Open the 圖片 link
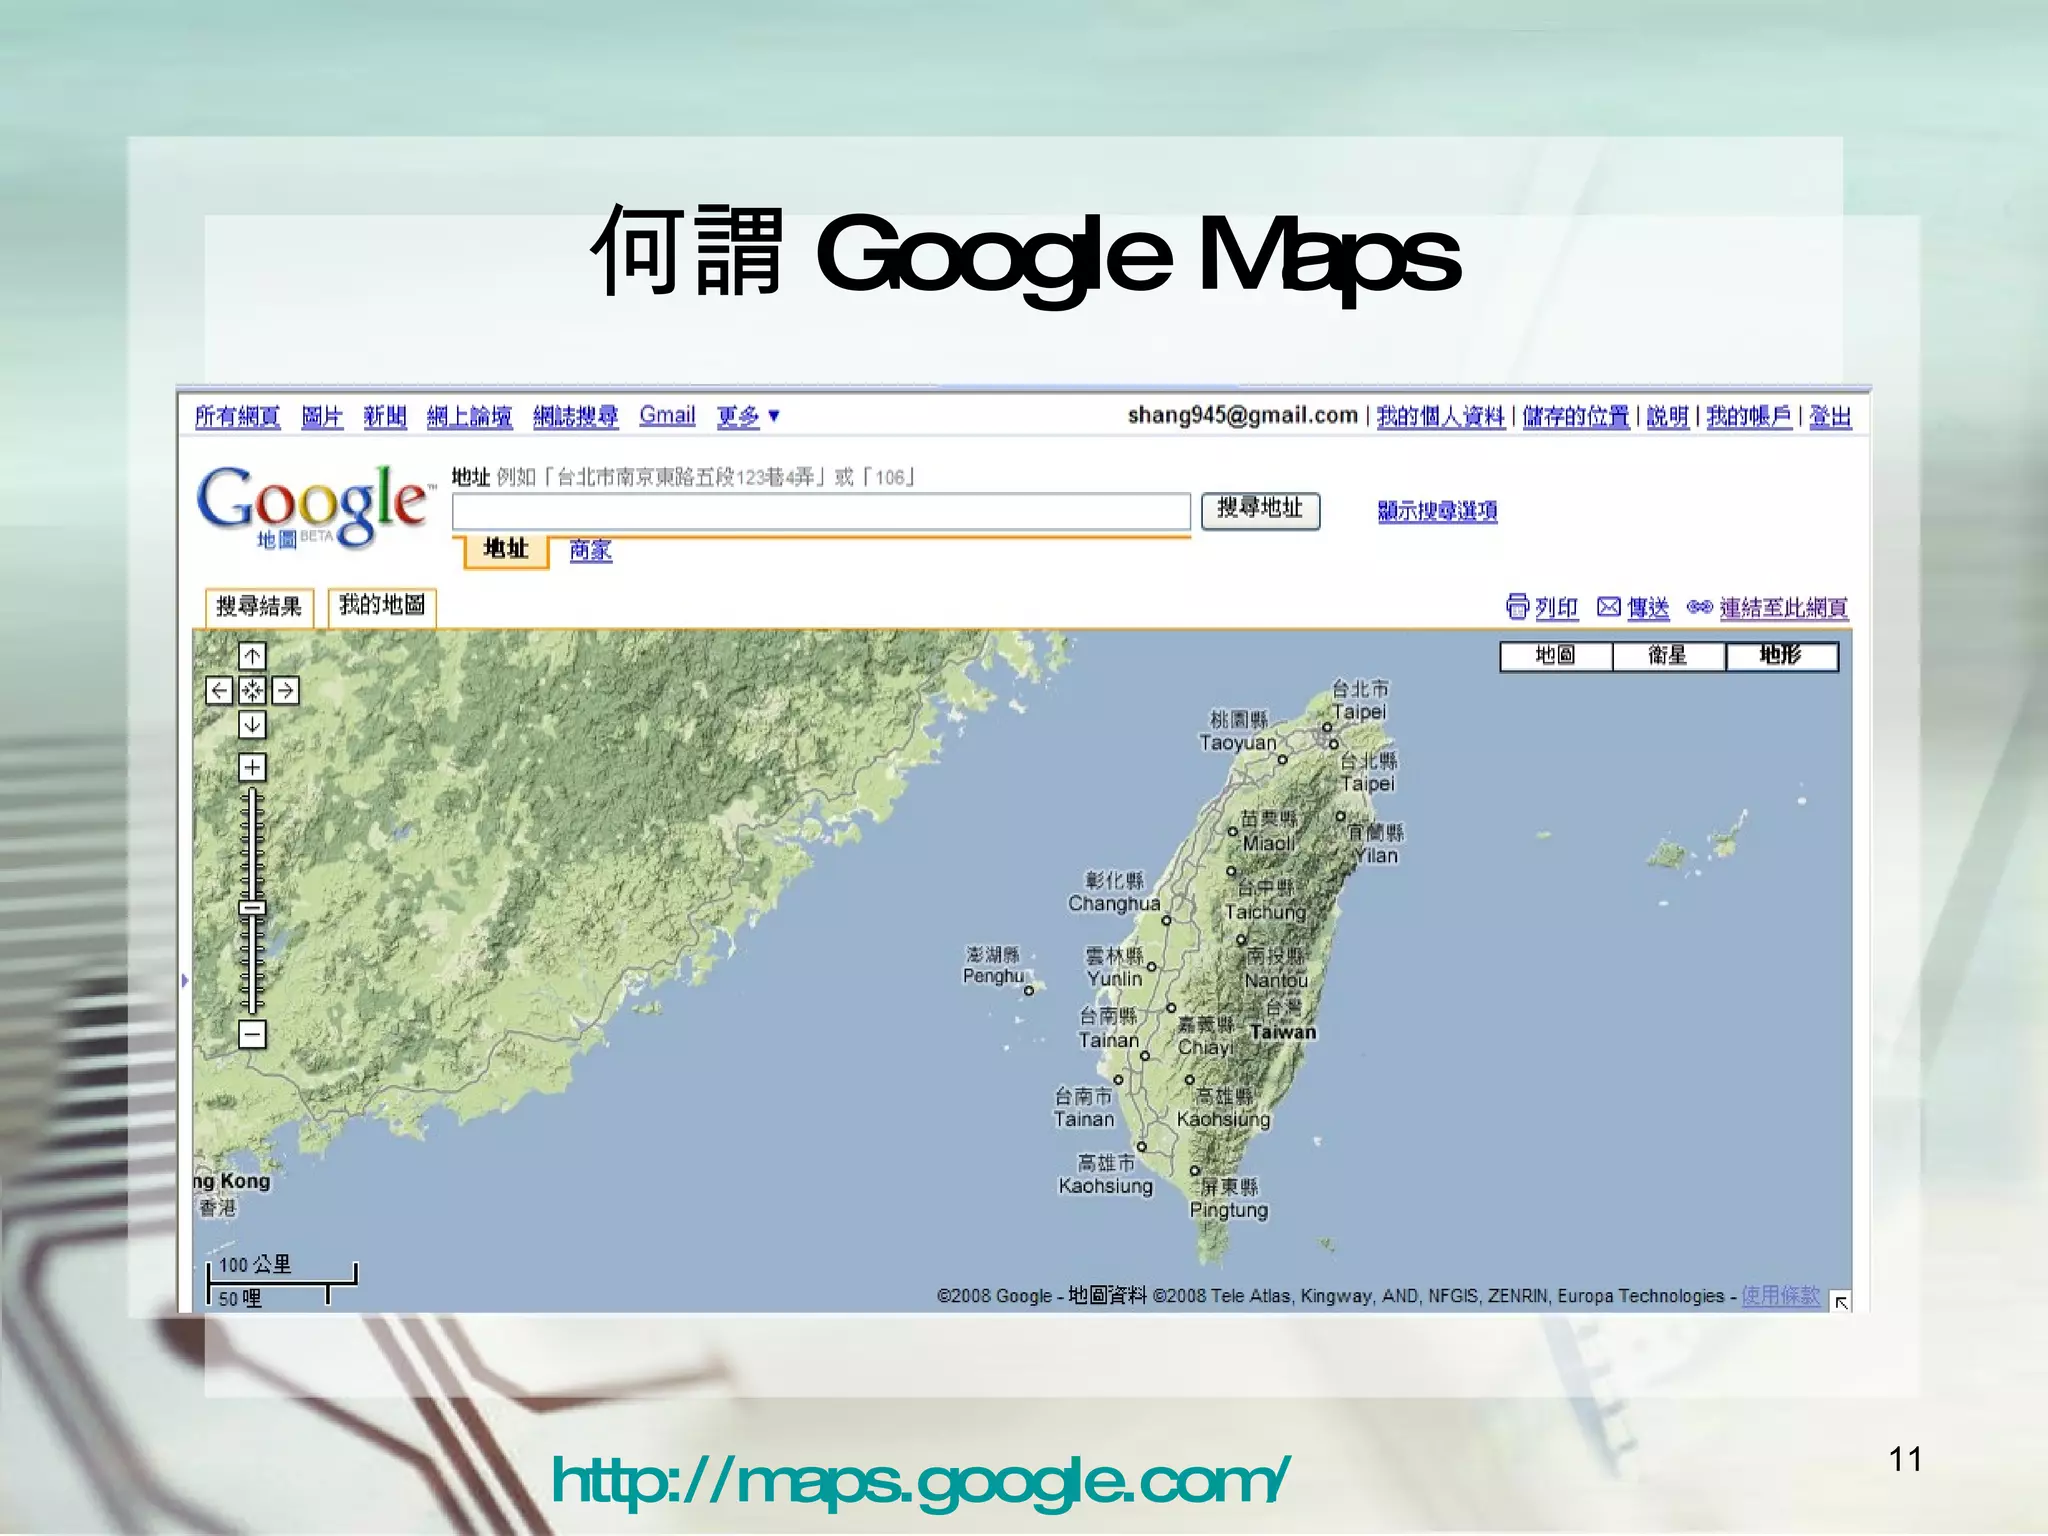This screenshot has height=1536, width=2048. [322, 416]
